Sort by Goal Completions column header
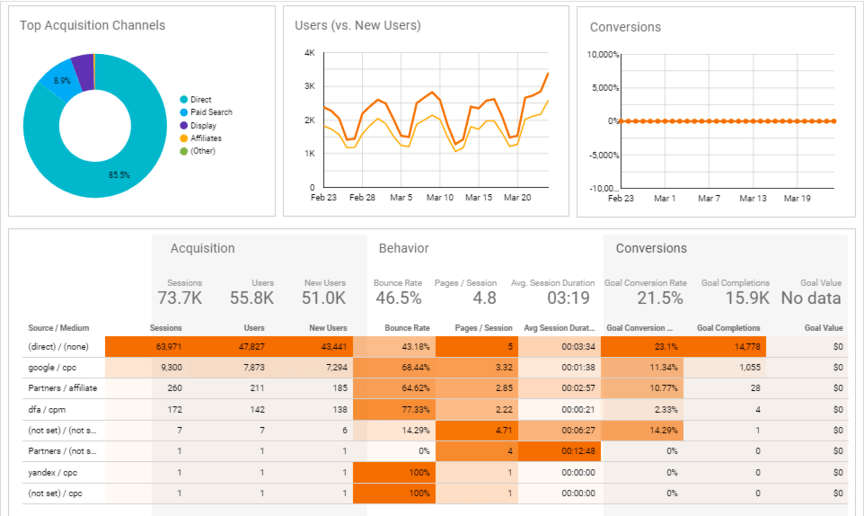Image resolution: width=864 pixels, height=516 pixels. pos(728,327)
